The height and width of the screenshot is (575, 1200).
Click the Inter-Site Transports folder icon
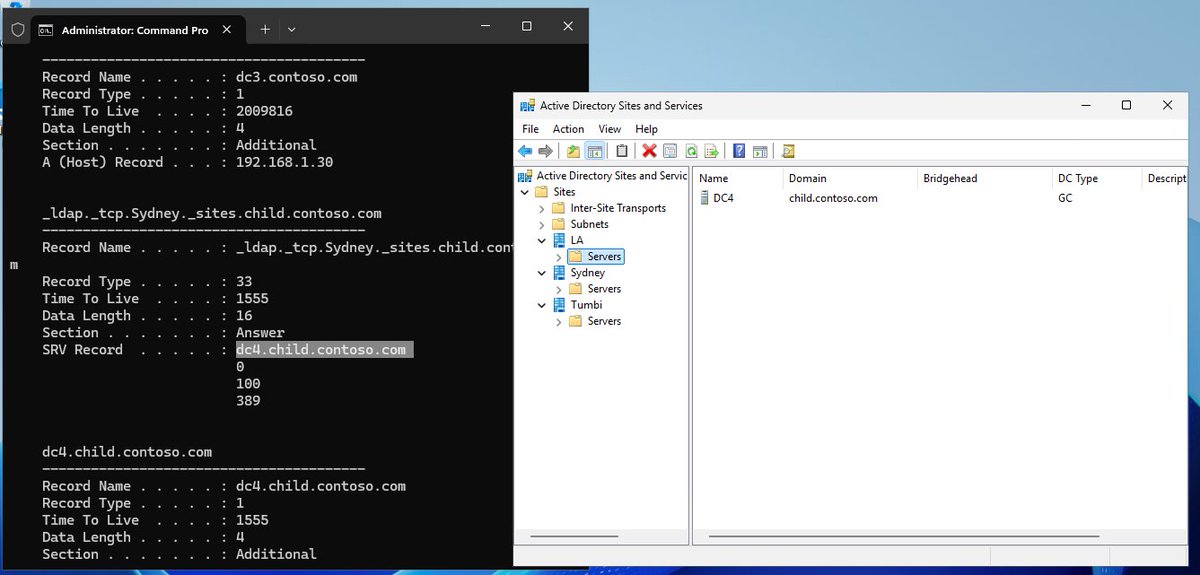558,208
